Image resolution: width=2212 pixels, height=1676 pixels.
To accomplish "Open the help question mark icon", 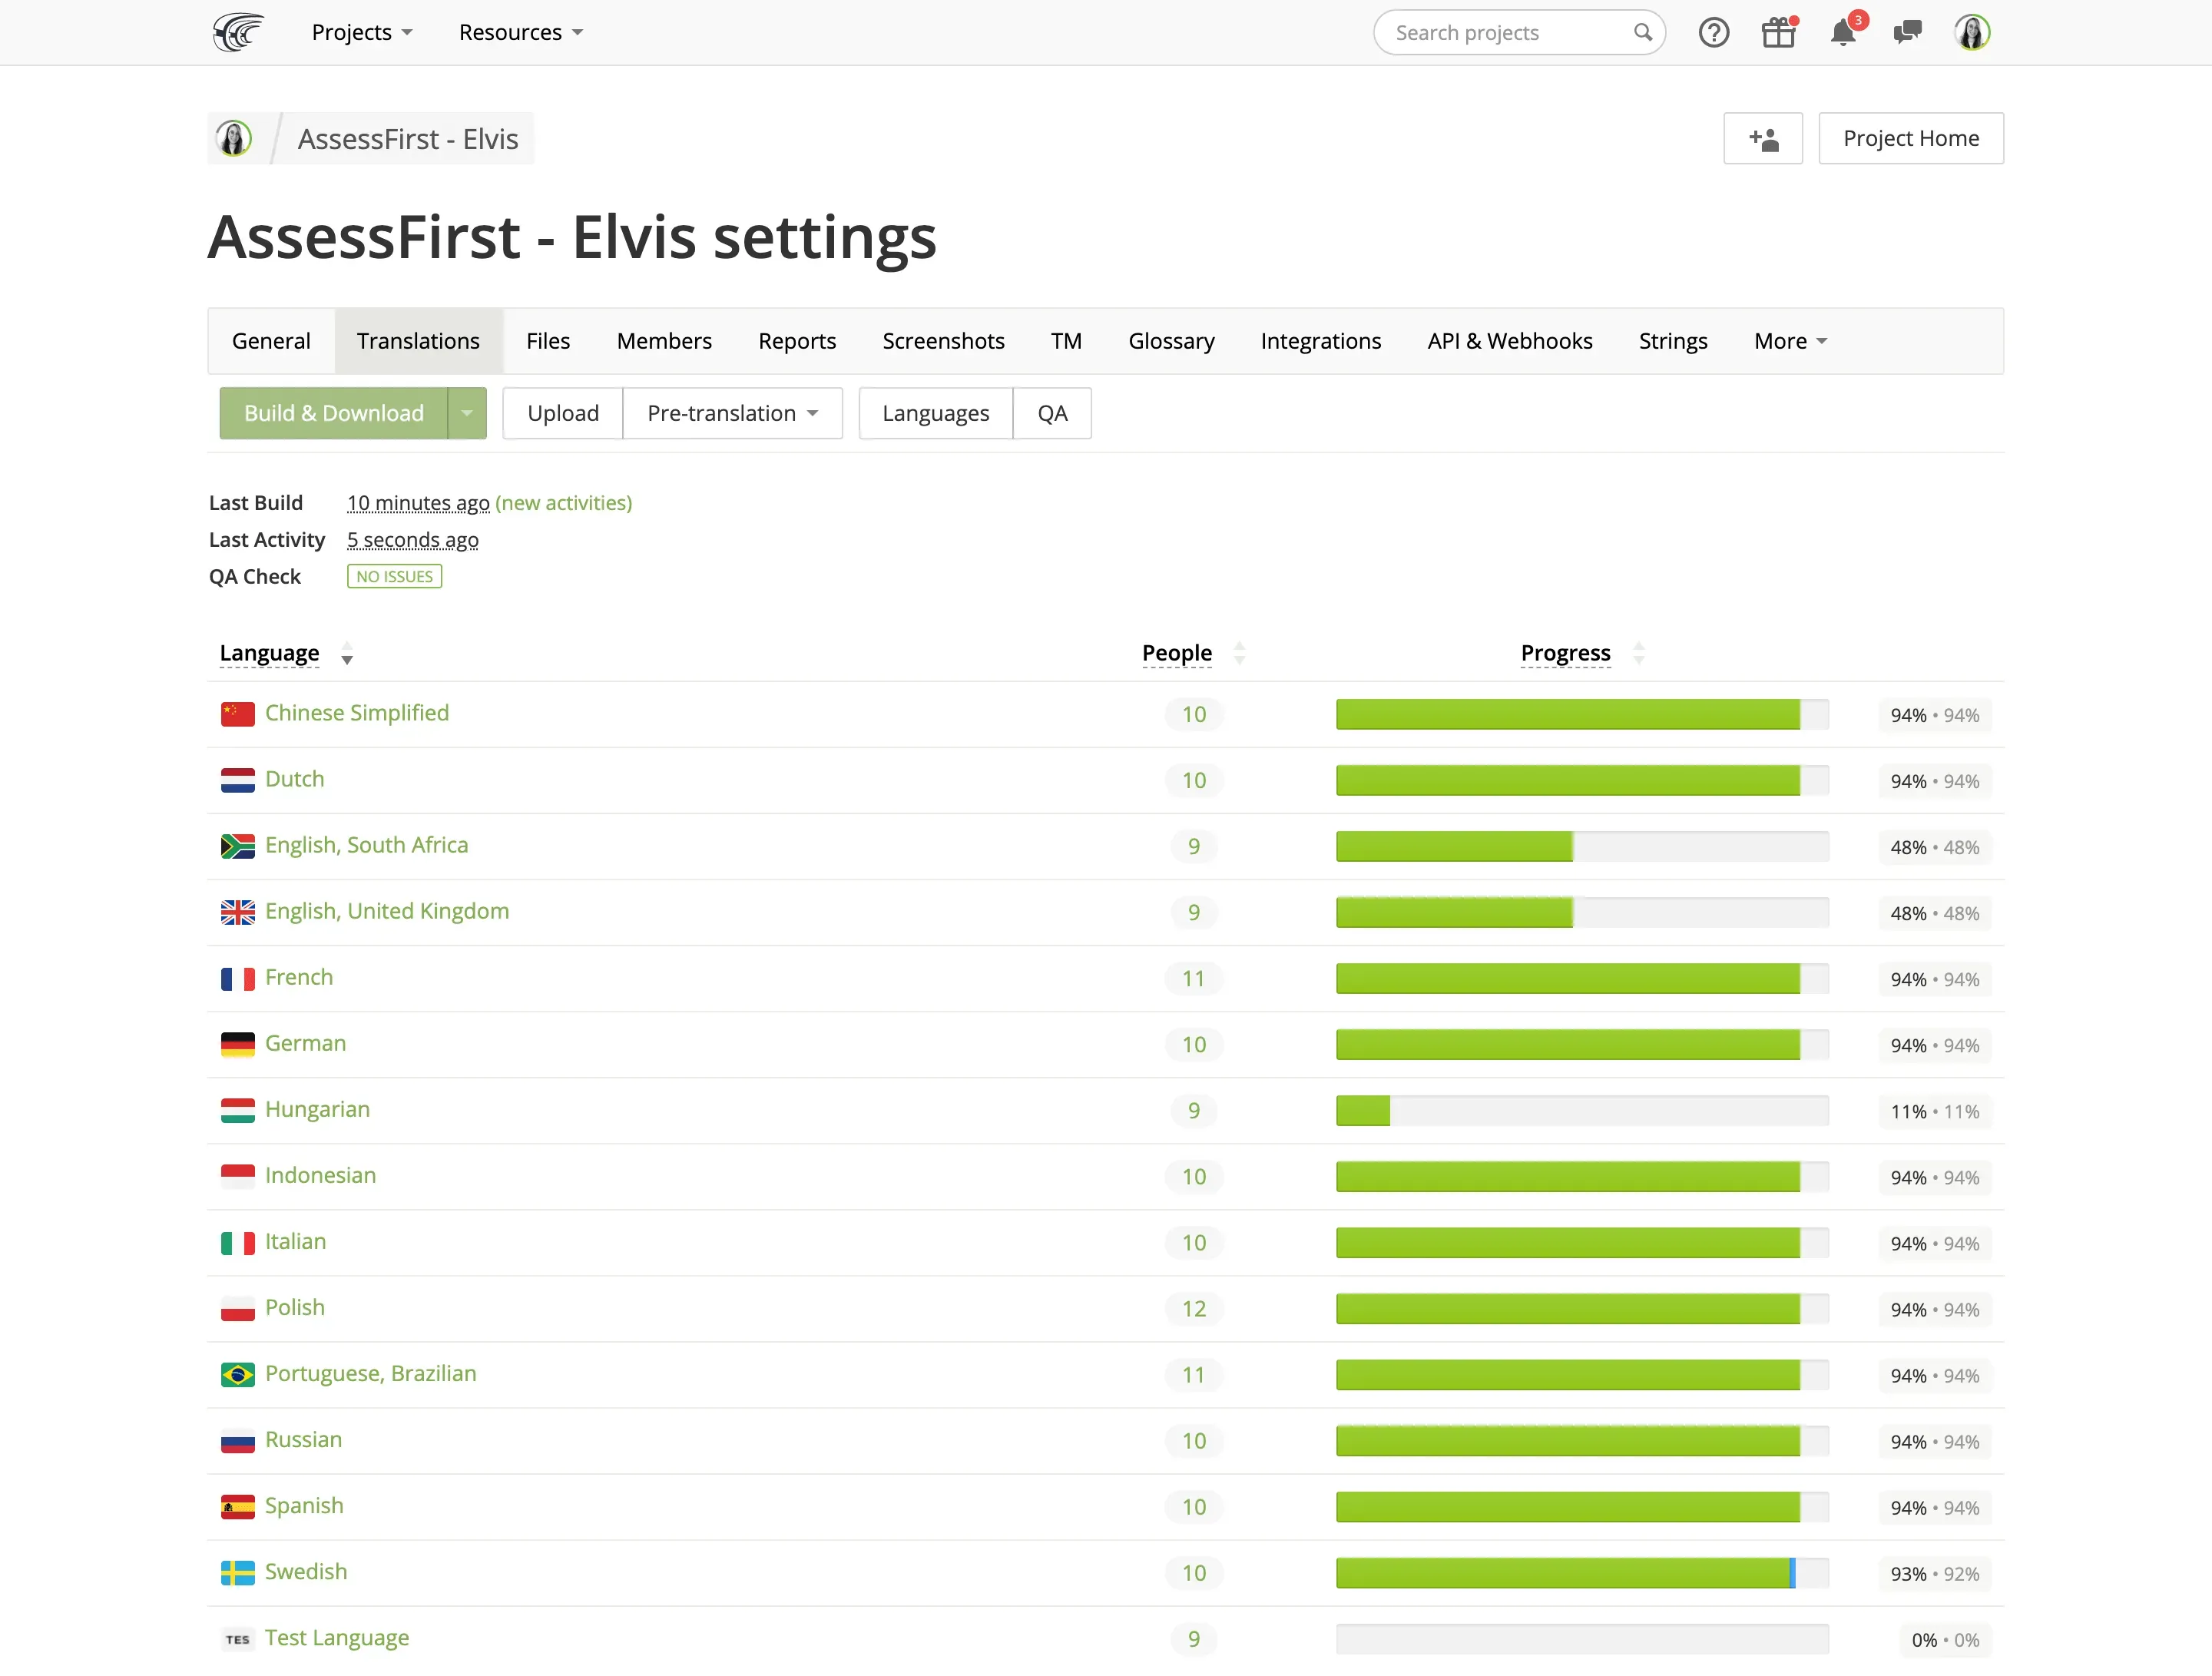I will [1713, 33].
